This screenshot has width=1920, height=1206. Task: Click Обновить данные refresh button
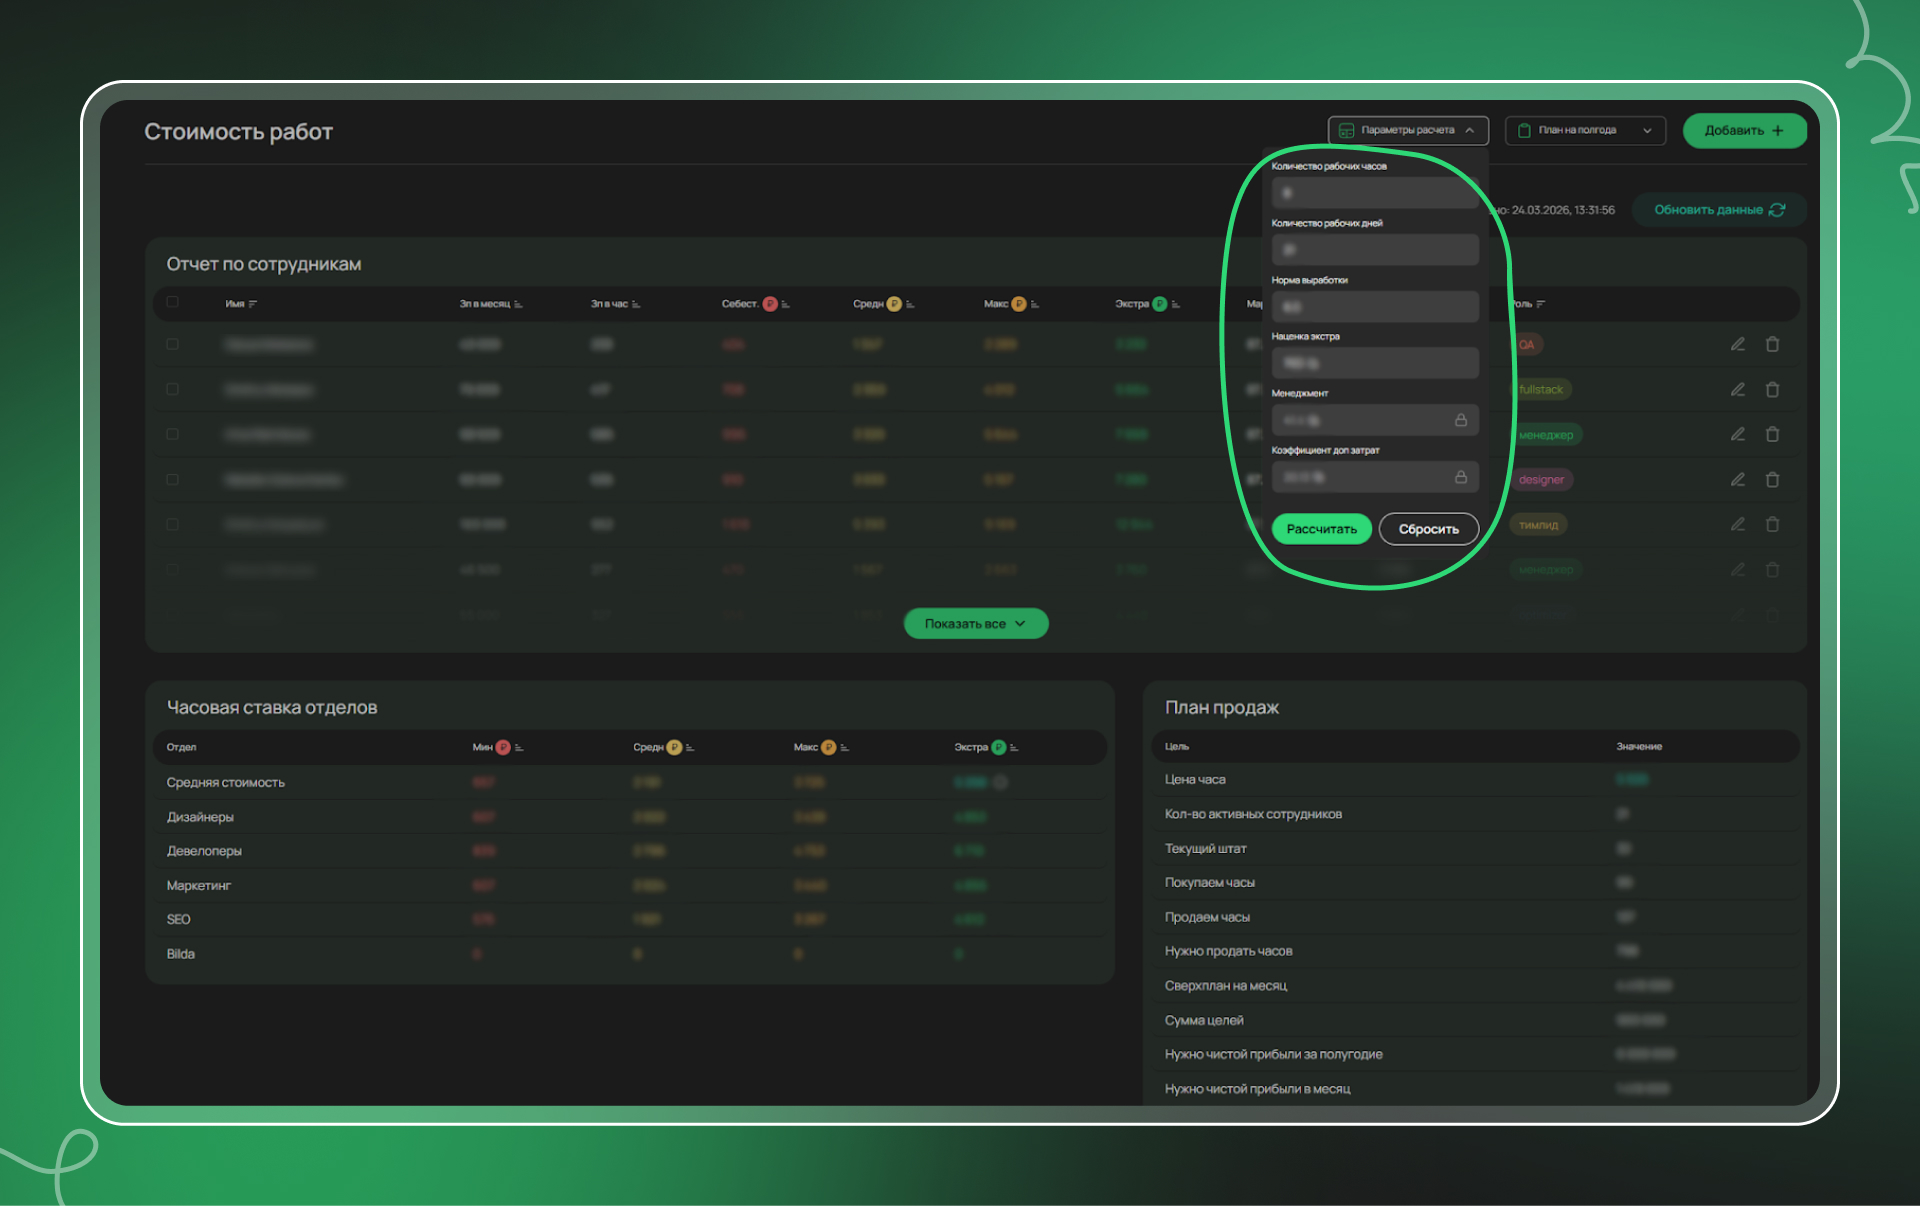[x=1718, y=210]
